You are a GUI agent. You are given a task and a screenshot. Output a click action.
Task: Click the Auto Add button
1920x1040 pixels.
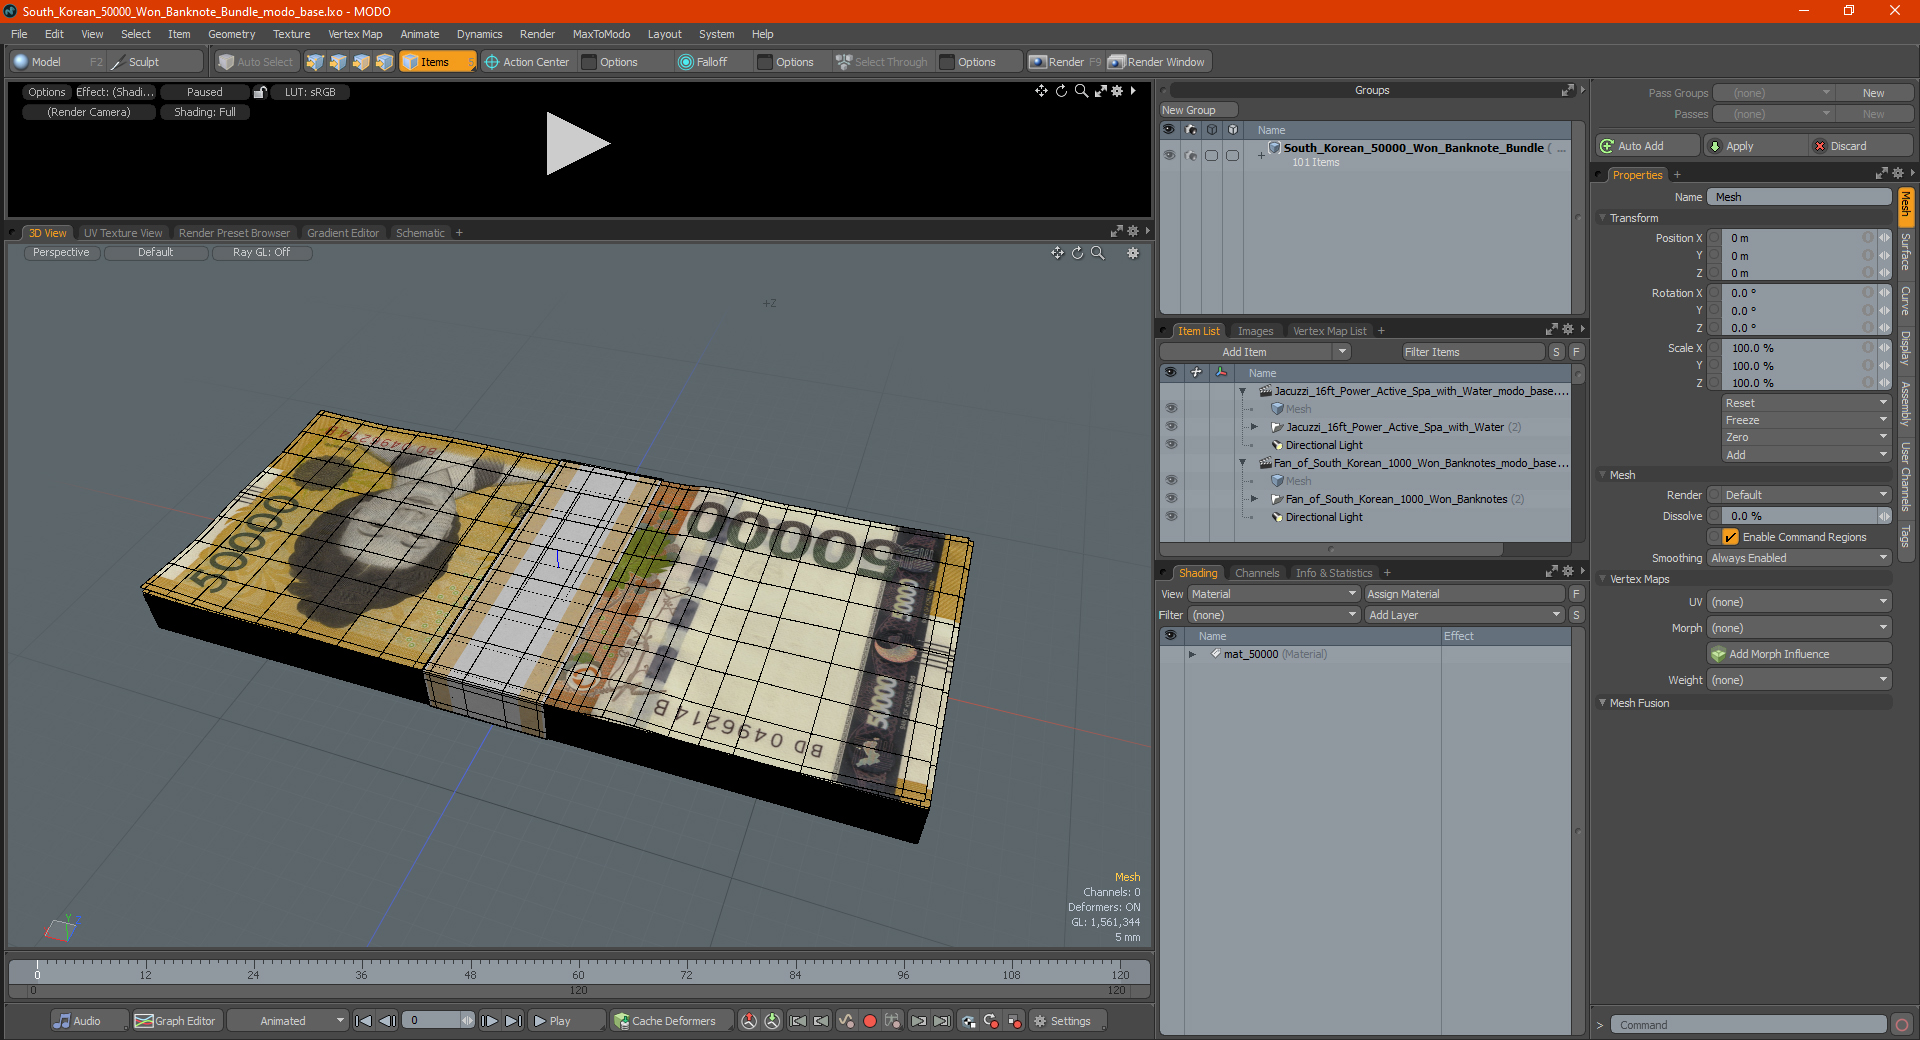click(1647, 146)
